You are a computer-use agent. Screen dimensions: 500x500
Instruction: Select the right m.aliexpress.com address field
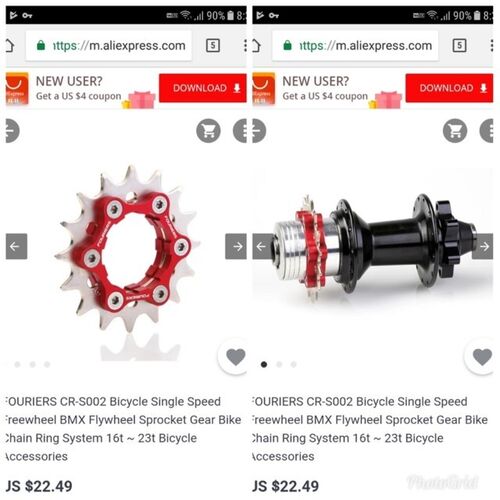pos(355,45)
